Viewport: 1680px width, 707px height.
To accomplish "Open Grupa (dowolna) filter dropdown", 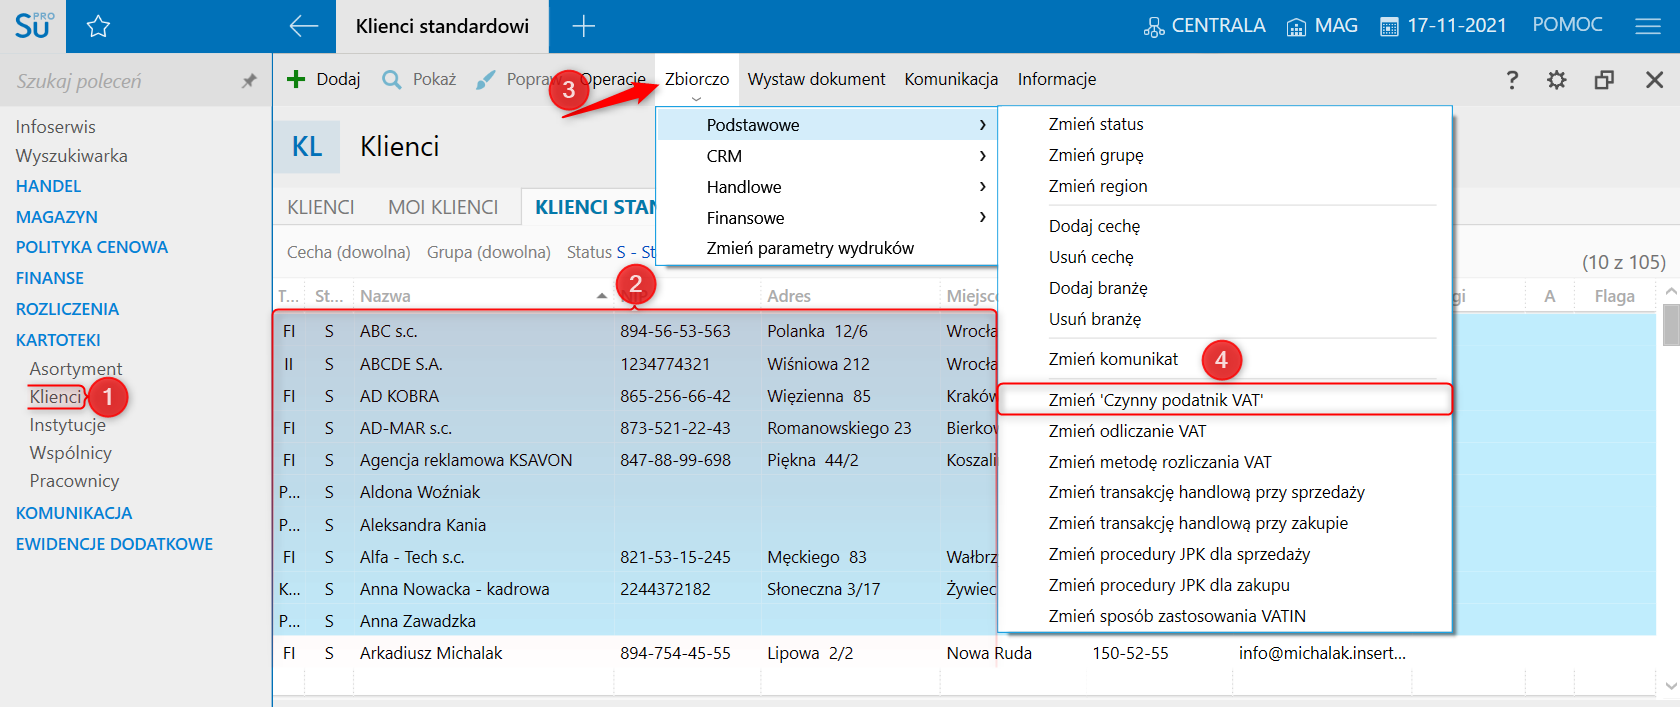I will 488,252.
